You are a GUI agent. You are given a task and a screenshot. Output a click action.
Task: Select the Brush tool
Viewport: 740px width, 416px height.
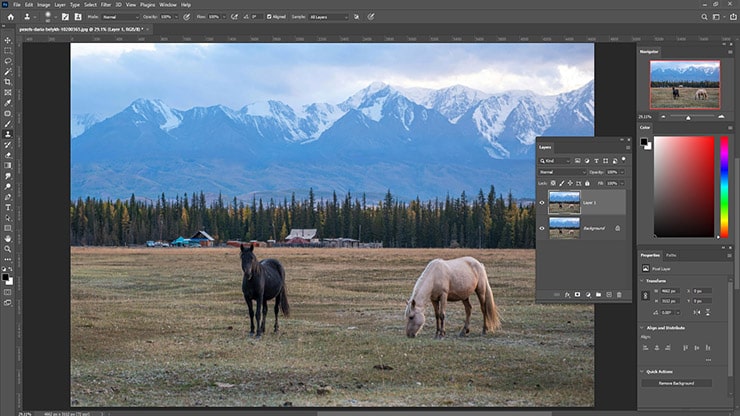coord(8,124)
